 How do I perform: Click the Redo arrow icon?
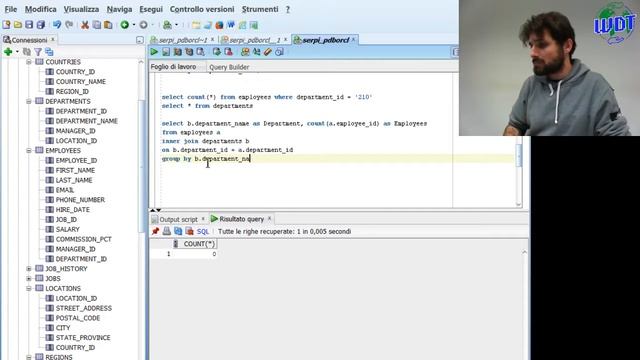(69, 25)
